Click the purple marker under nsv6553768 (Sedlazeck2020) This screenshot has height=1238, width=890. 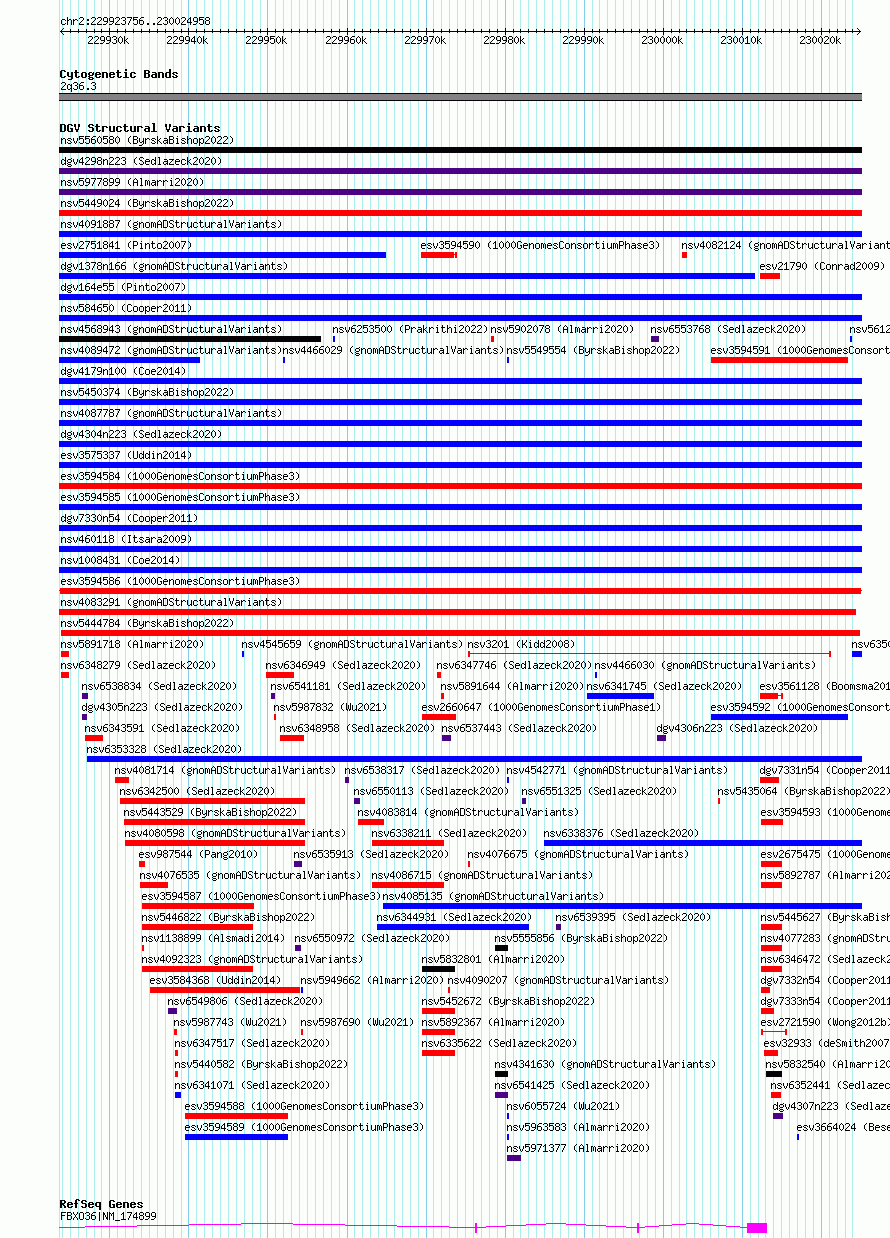pyautogui.click(x=655, y=339)
